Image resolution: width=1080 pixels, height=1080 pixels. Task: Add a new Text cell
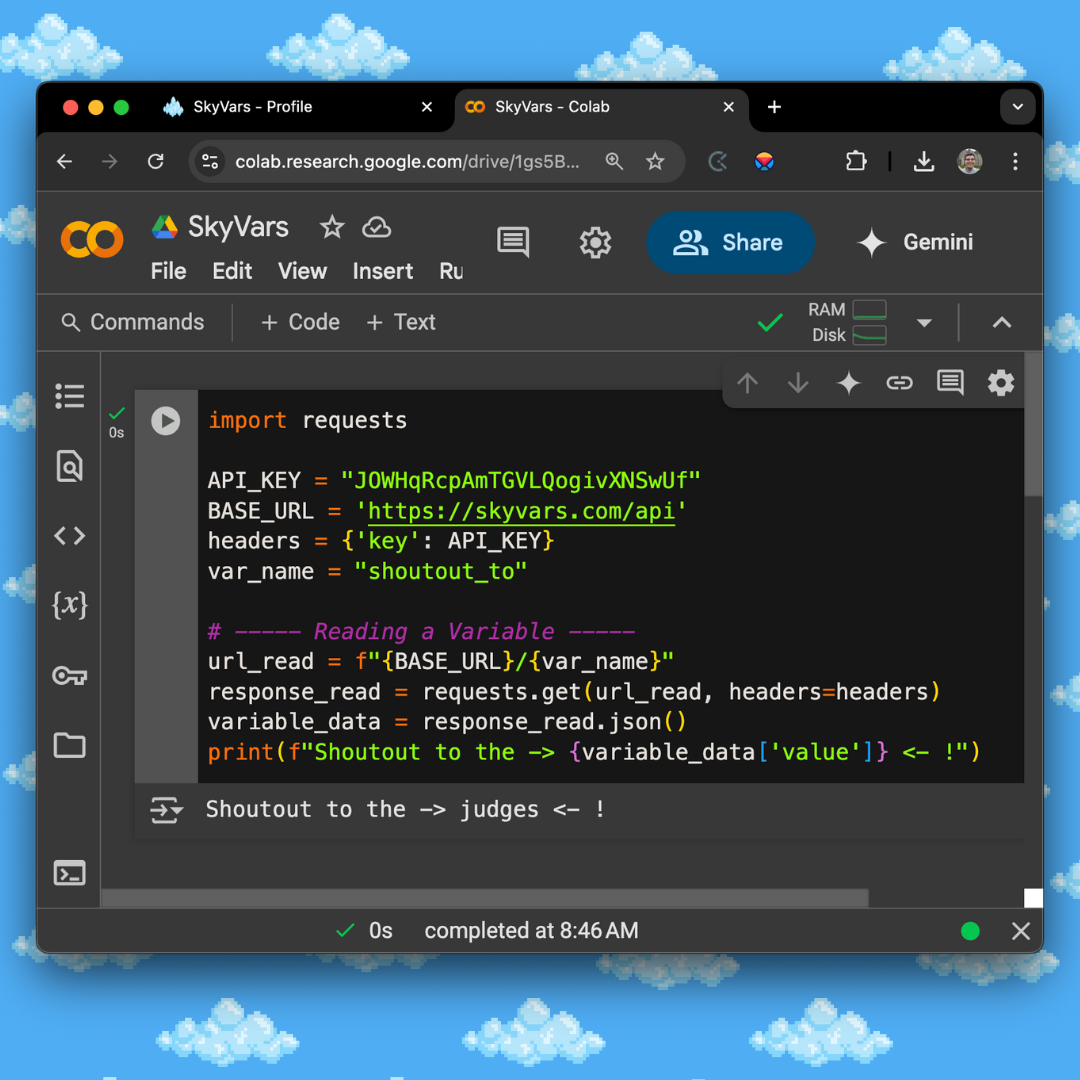click(x=401, y=322)
